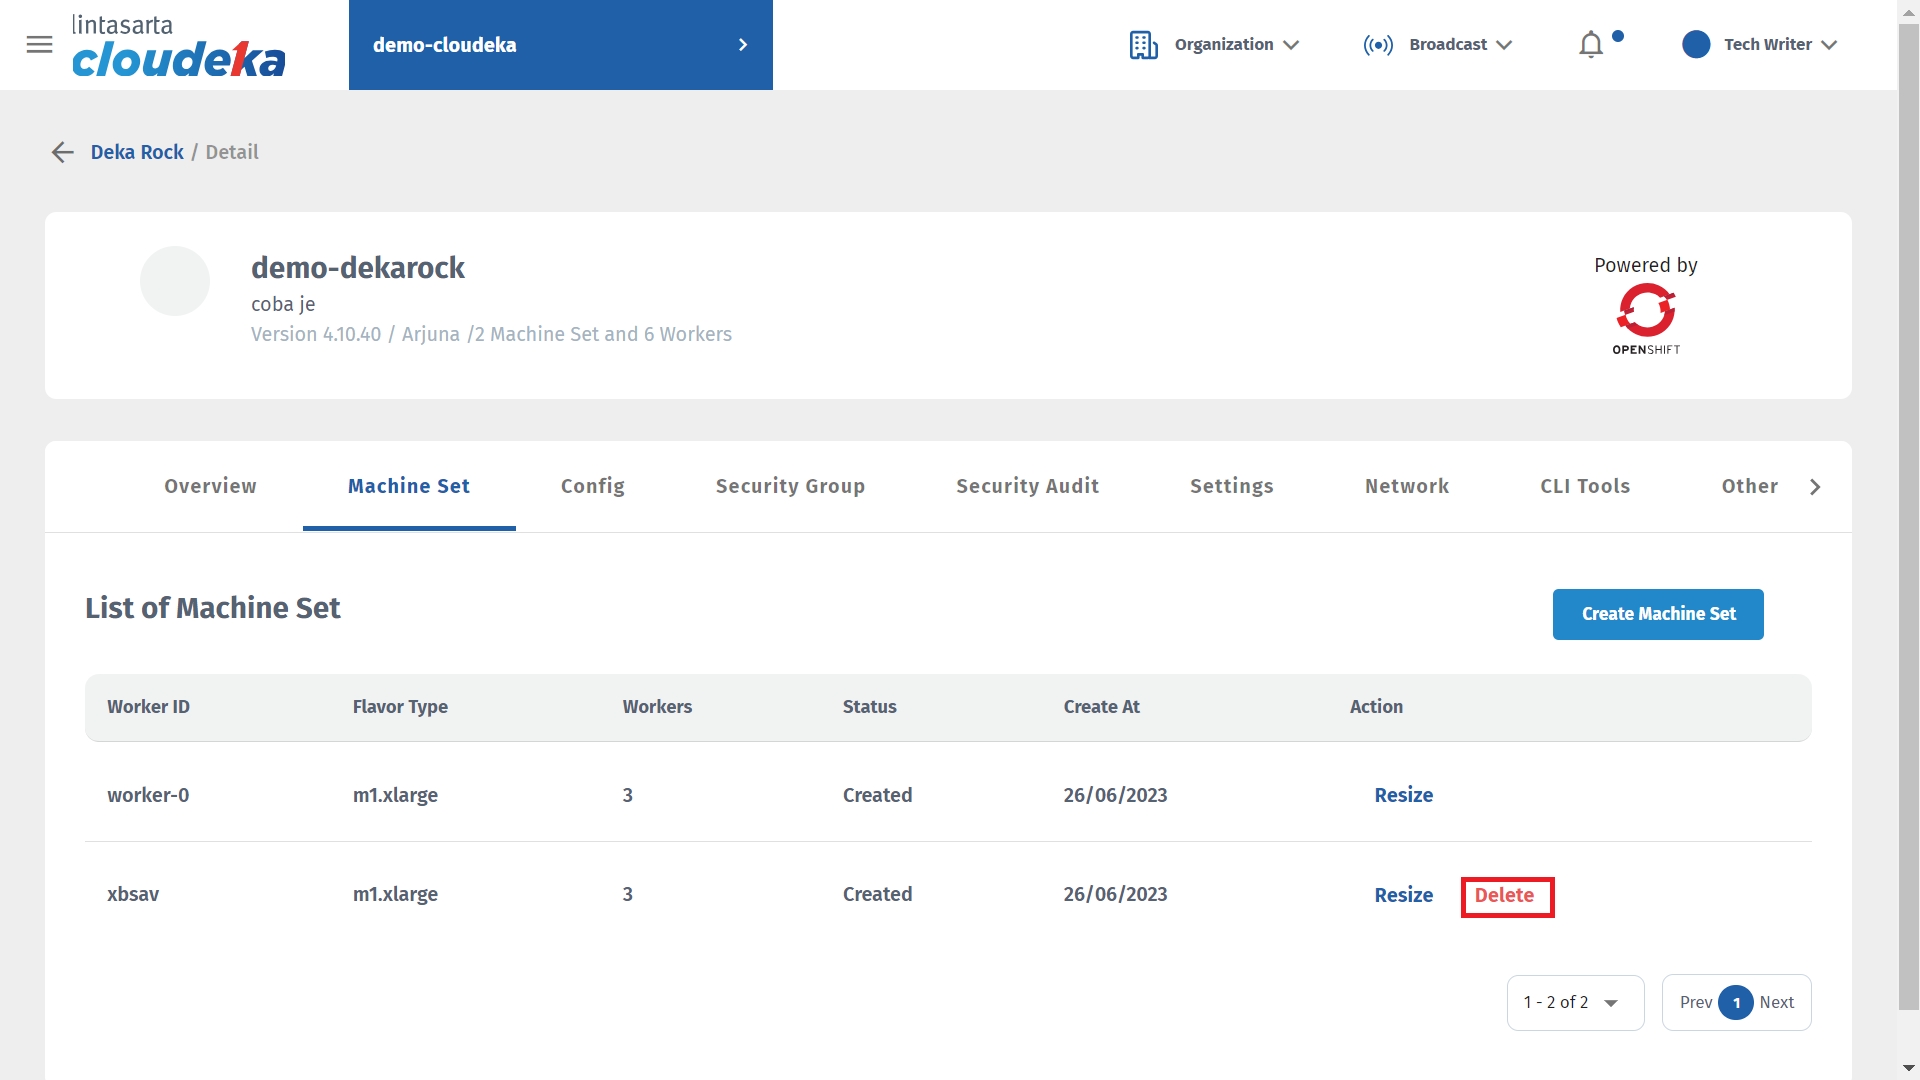Expand the Tech Writer user menu

[x=1829, y=45]
